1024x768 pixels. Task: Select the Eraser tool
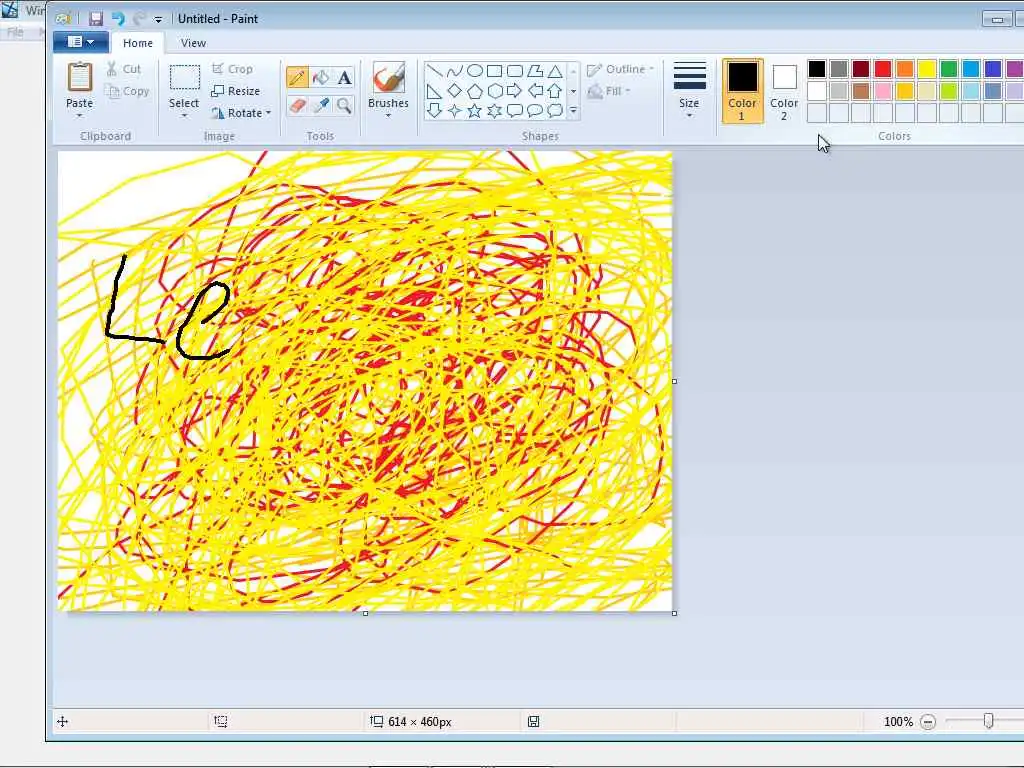pyautogui.click(x=297, y=105)
